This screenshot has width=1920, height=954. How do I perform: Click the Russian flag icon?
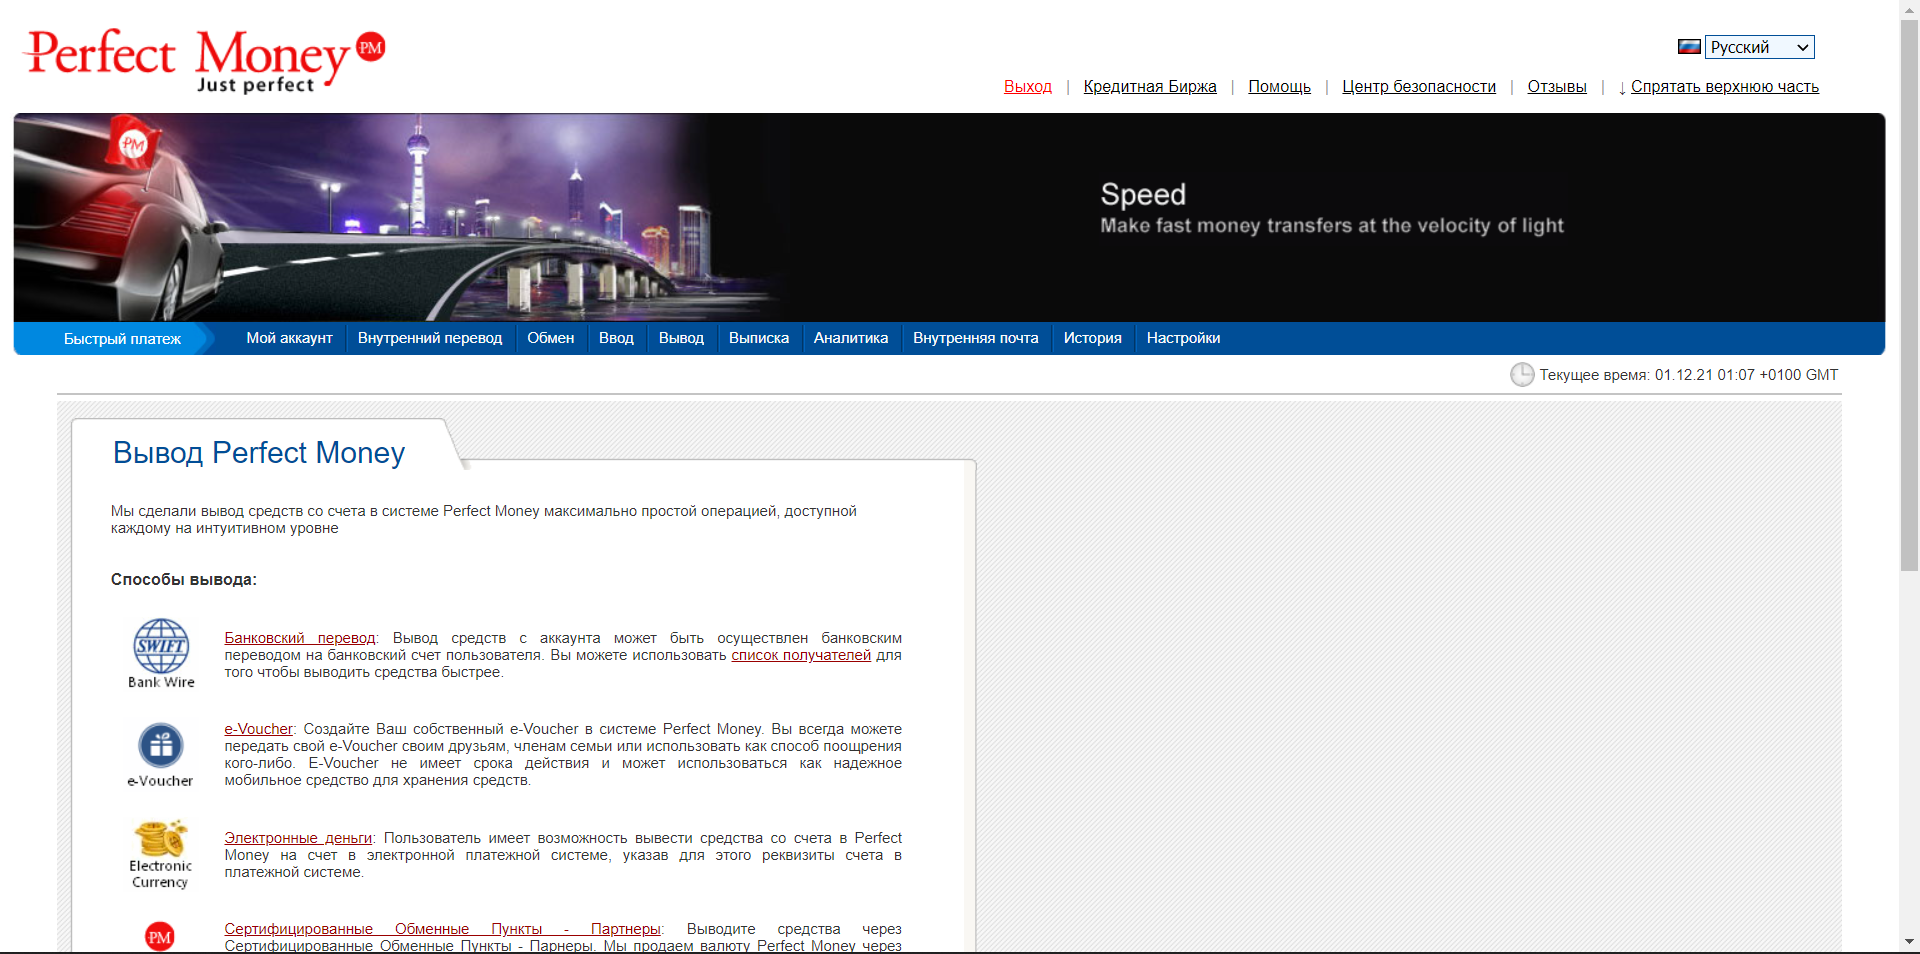point(1689,47)
